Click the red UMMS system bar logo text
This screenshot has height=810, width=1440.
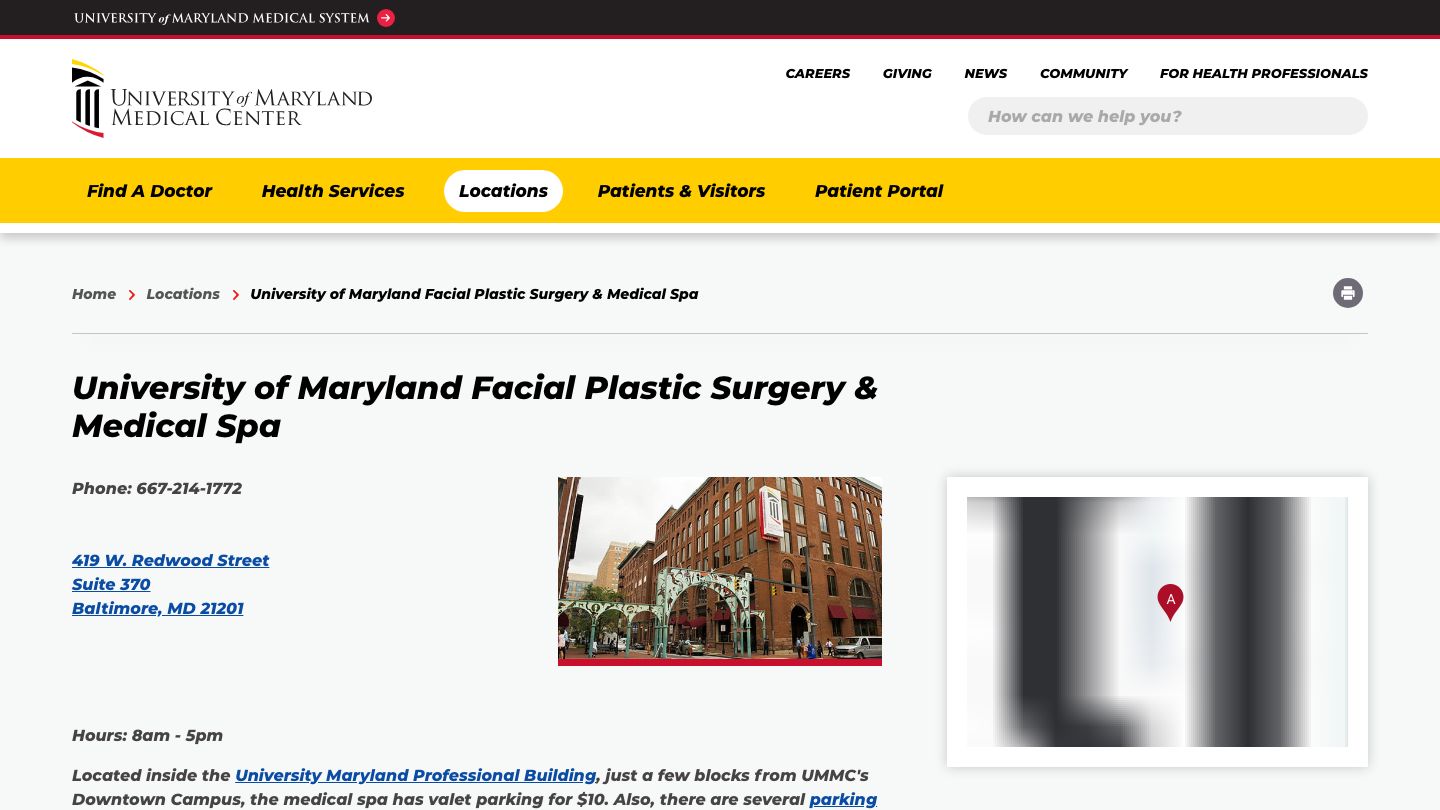[222, 17]
